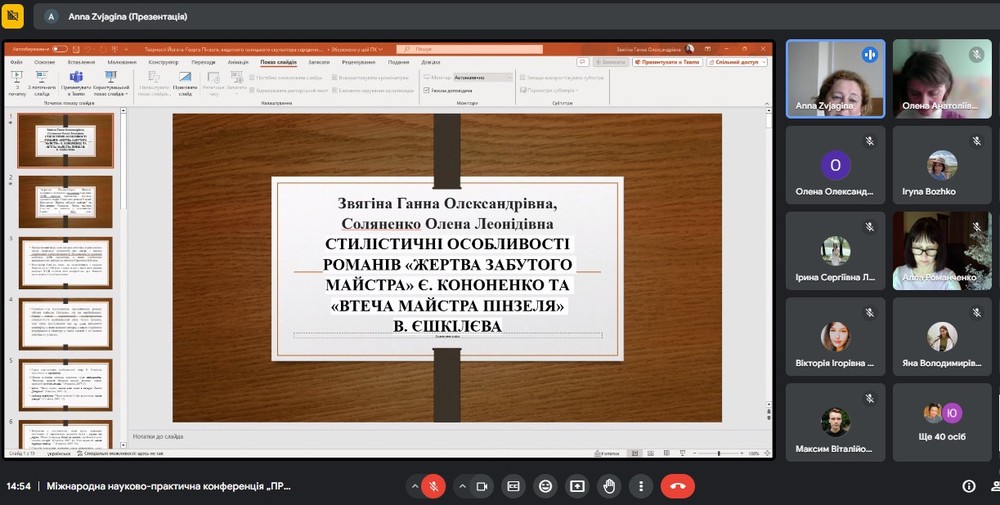The width and height of the screenshot is (1000, 505).
Task: Select slide 3 thumbnail in the slide panel
Action: 66,264
